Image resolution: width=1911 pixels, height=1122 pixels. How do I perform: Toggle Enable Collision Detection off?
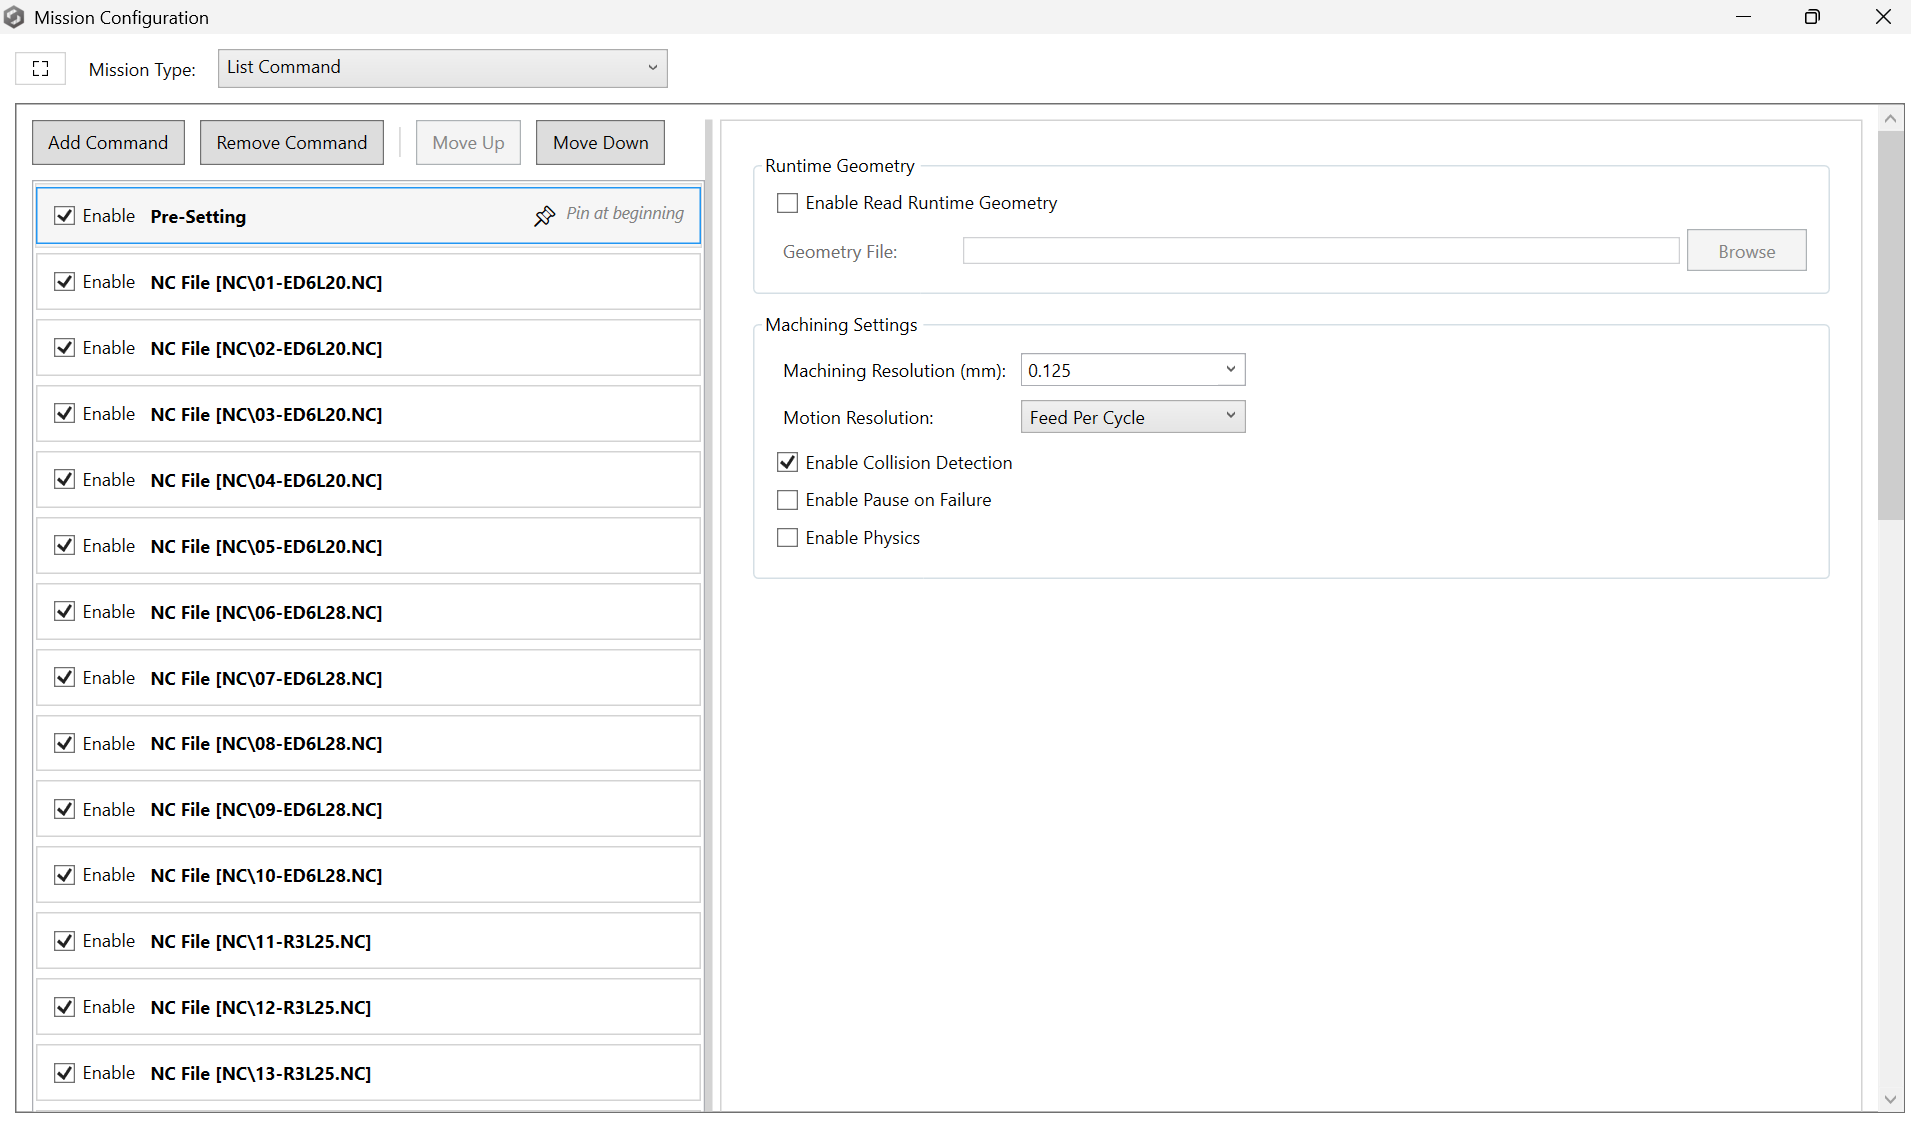(x=788, y=462)
